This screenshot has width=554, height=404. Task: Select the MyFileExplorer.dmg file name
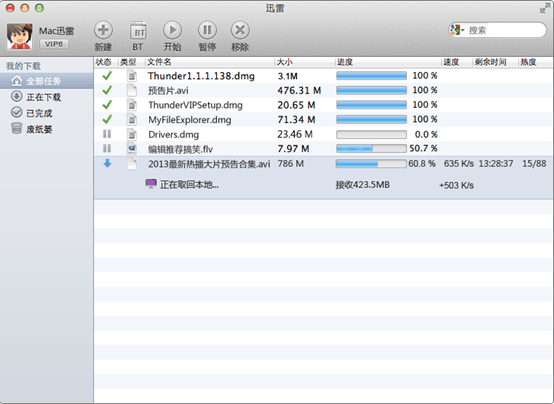click(x=190, y=120)
